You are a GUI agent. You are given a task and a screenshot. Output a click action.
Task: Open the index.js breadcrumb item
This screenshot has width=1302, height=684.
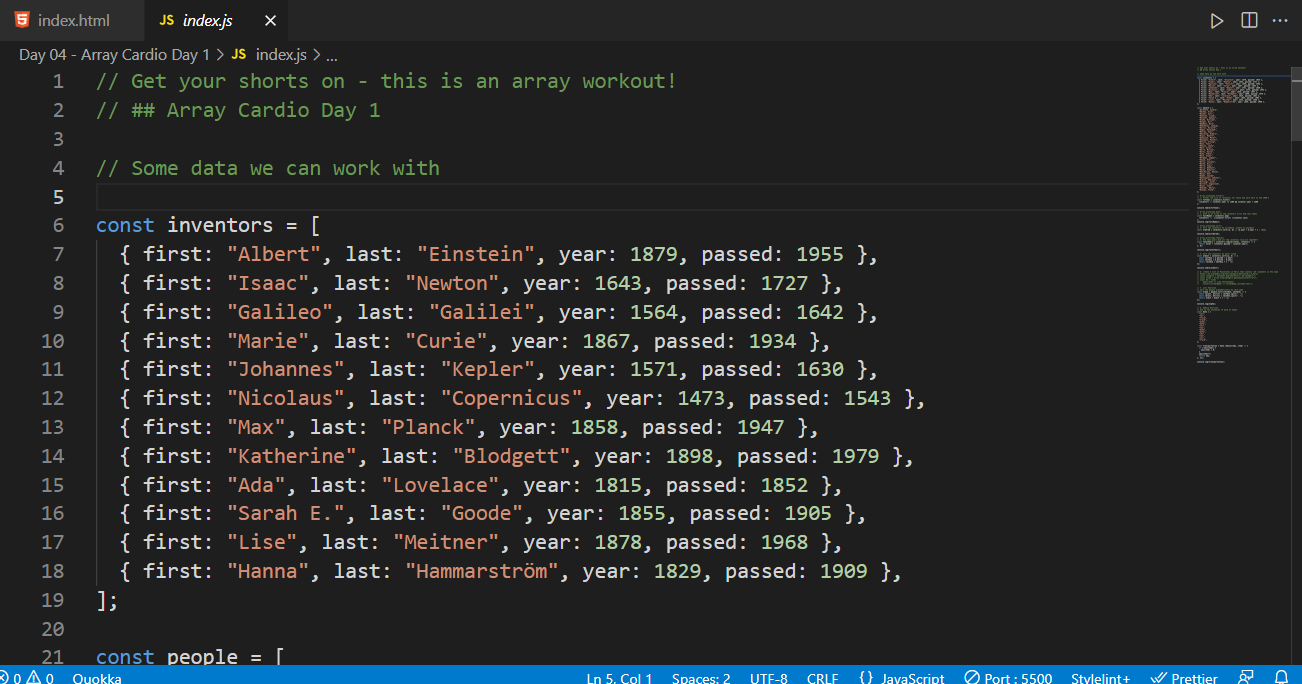[x=281, y=54]
